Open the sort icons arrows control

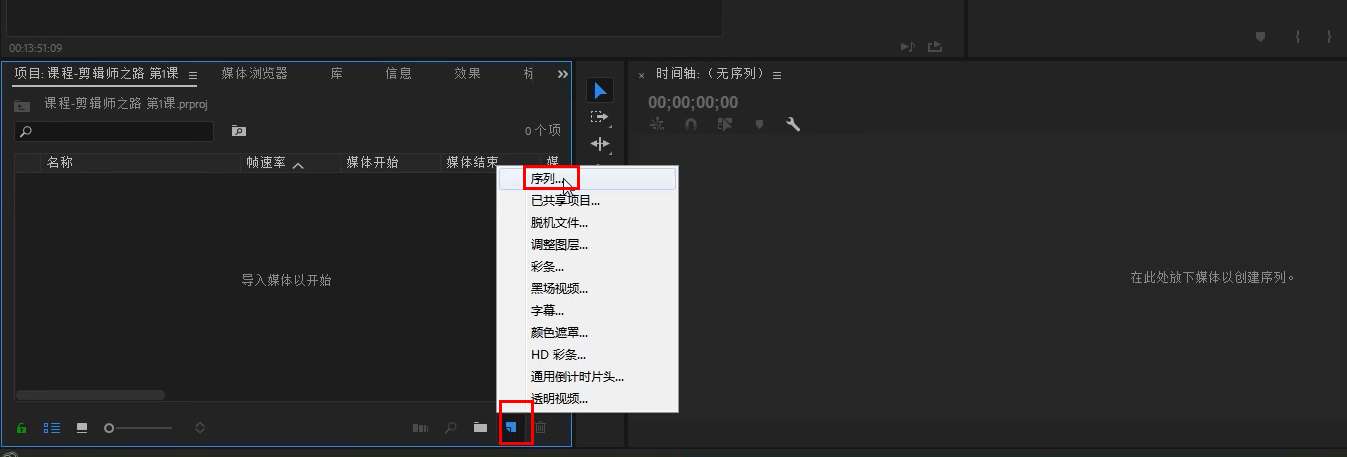tap(200, 428)
